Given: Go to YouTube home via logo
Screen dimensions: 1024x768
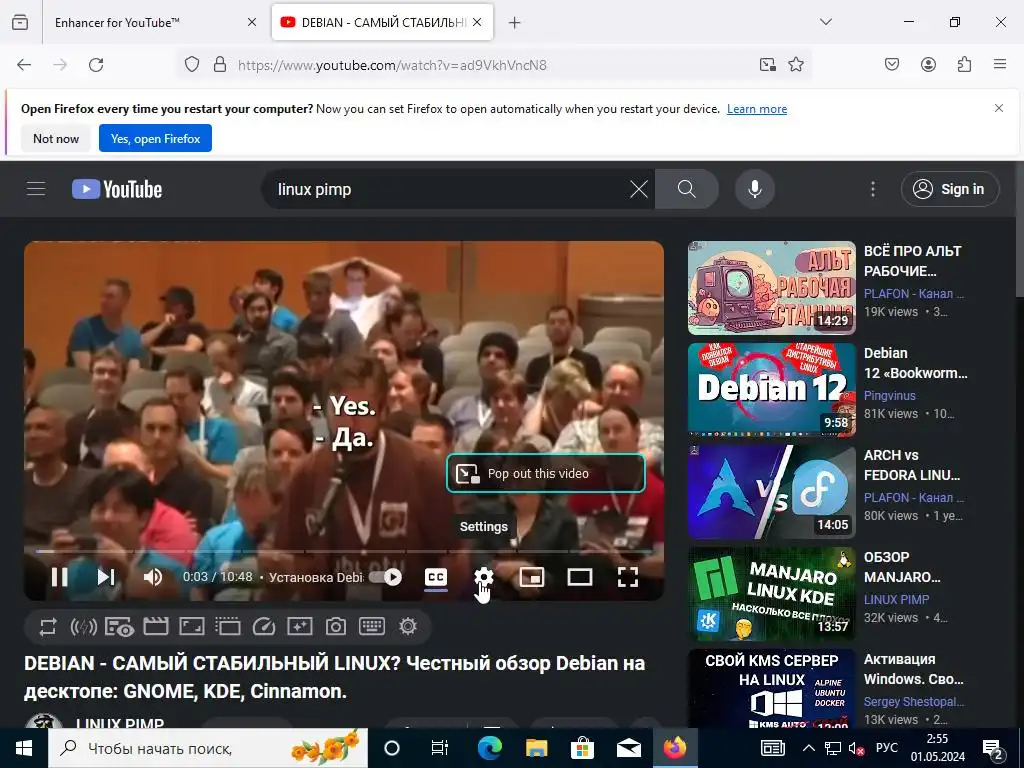Looking at the screenshot, I should pyautogui.click(x=117, y=189).
